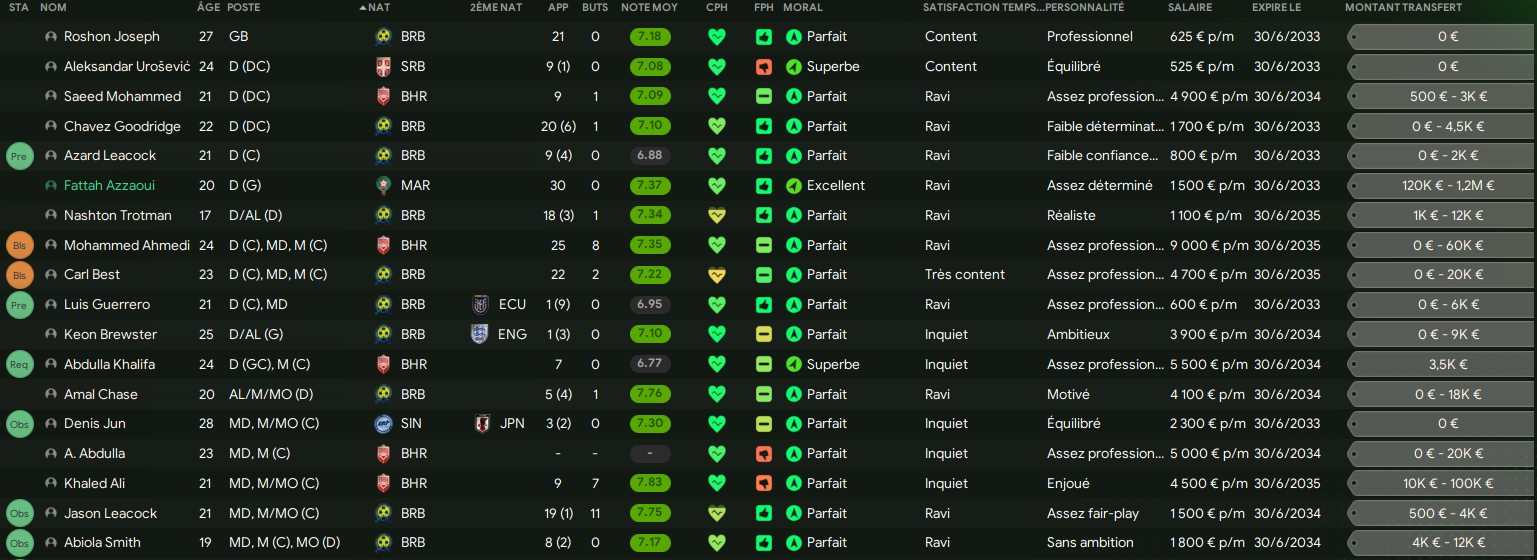
Task: Click the Req status icon for Abdulla Khalifa
Action: coord(20,364)
